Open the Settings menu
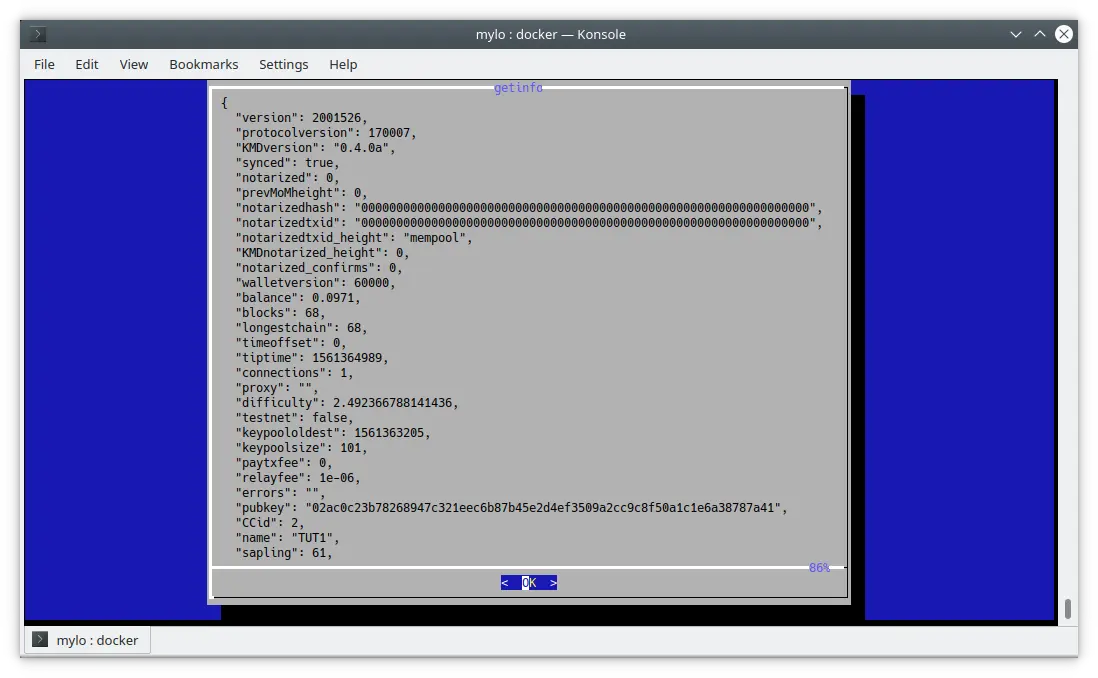Viewport: 1098px width, 678px height. 283,64
